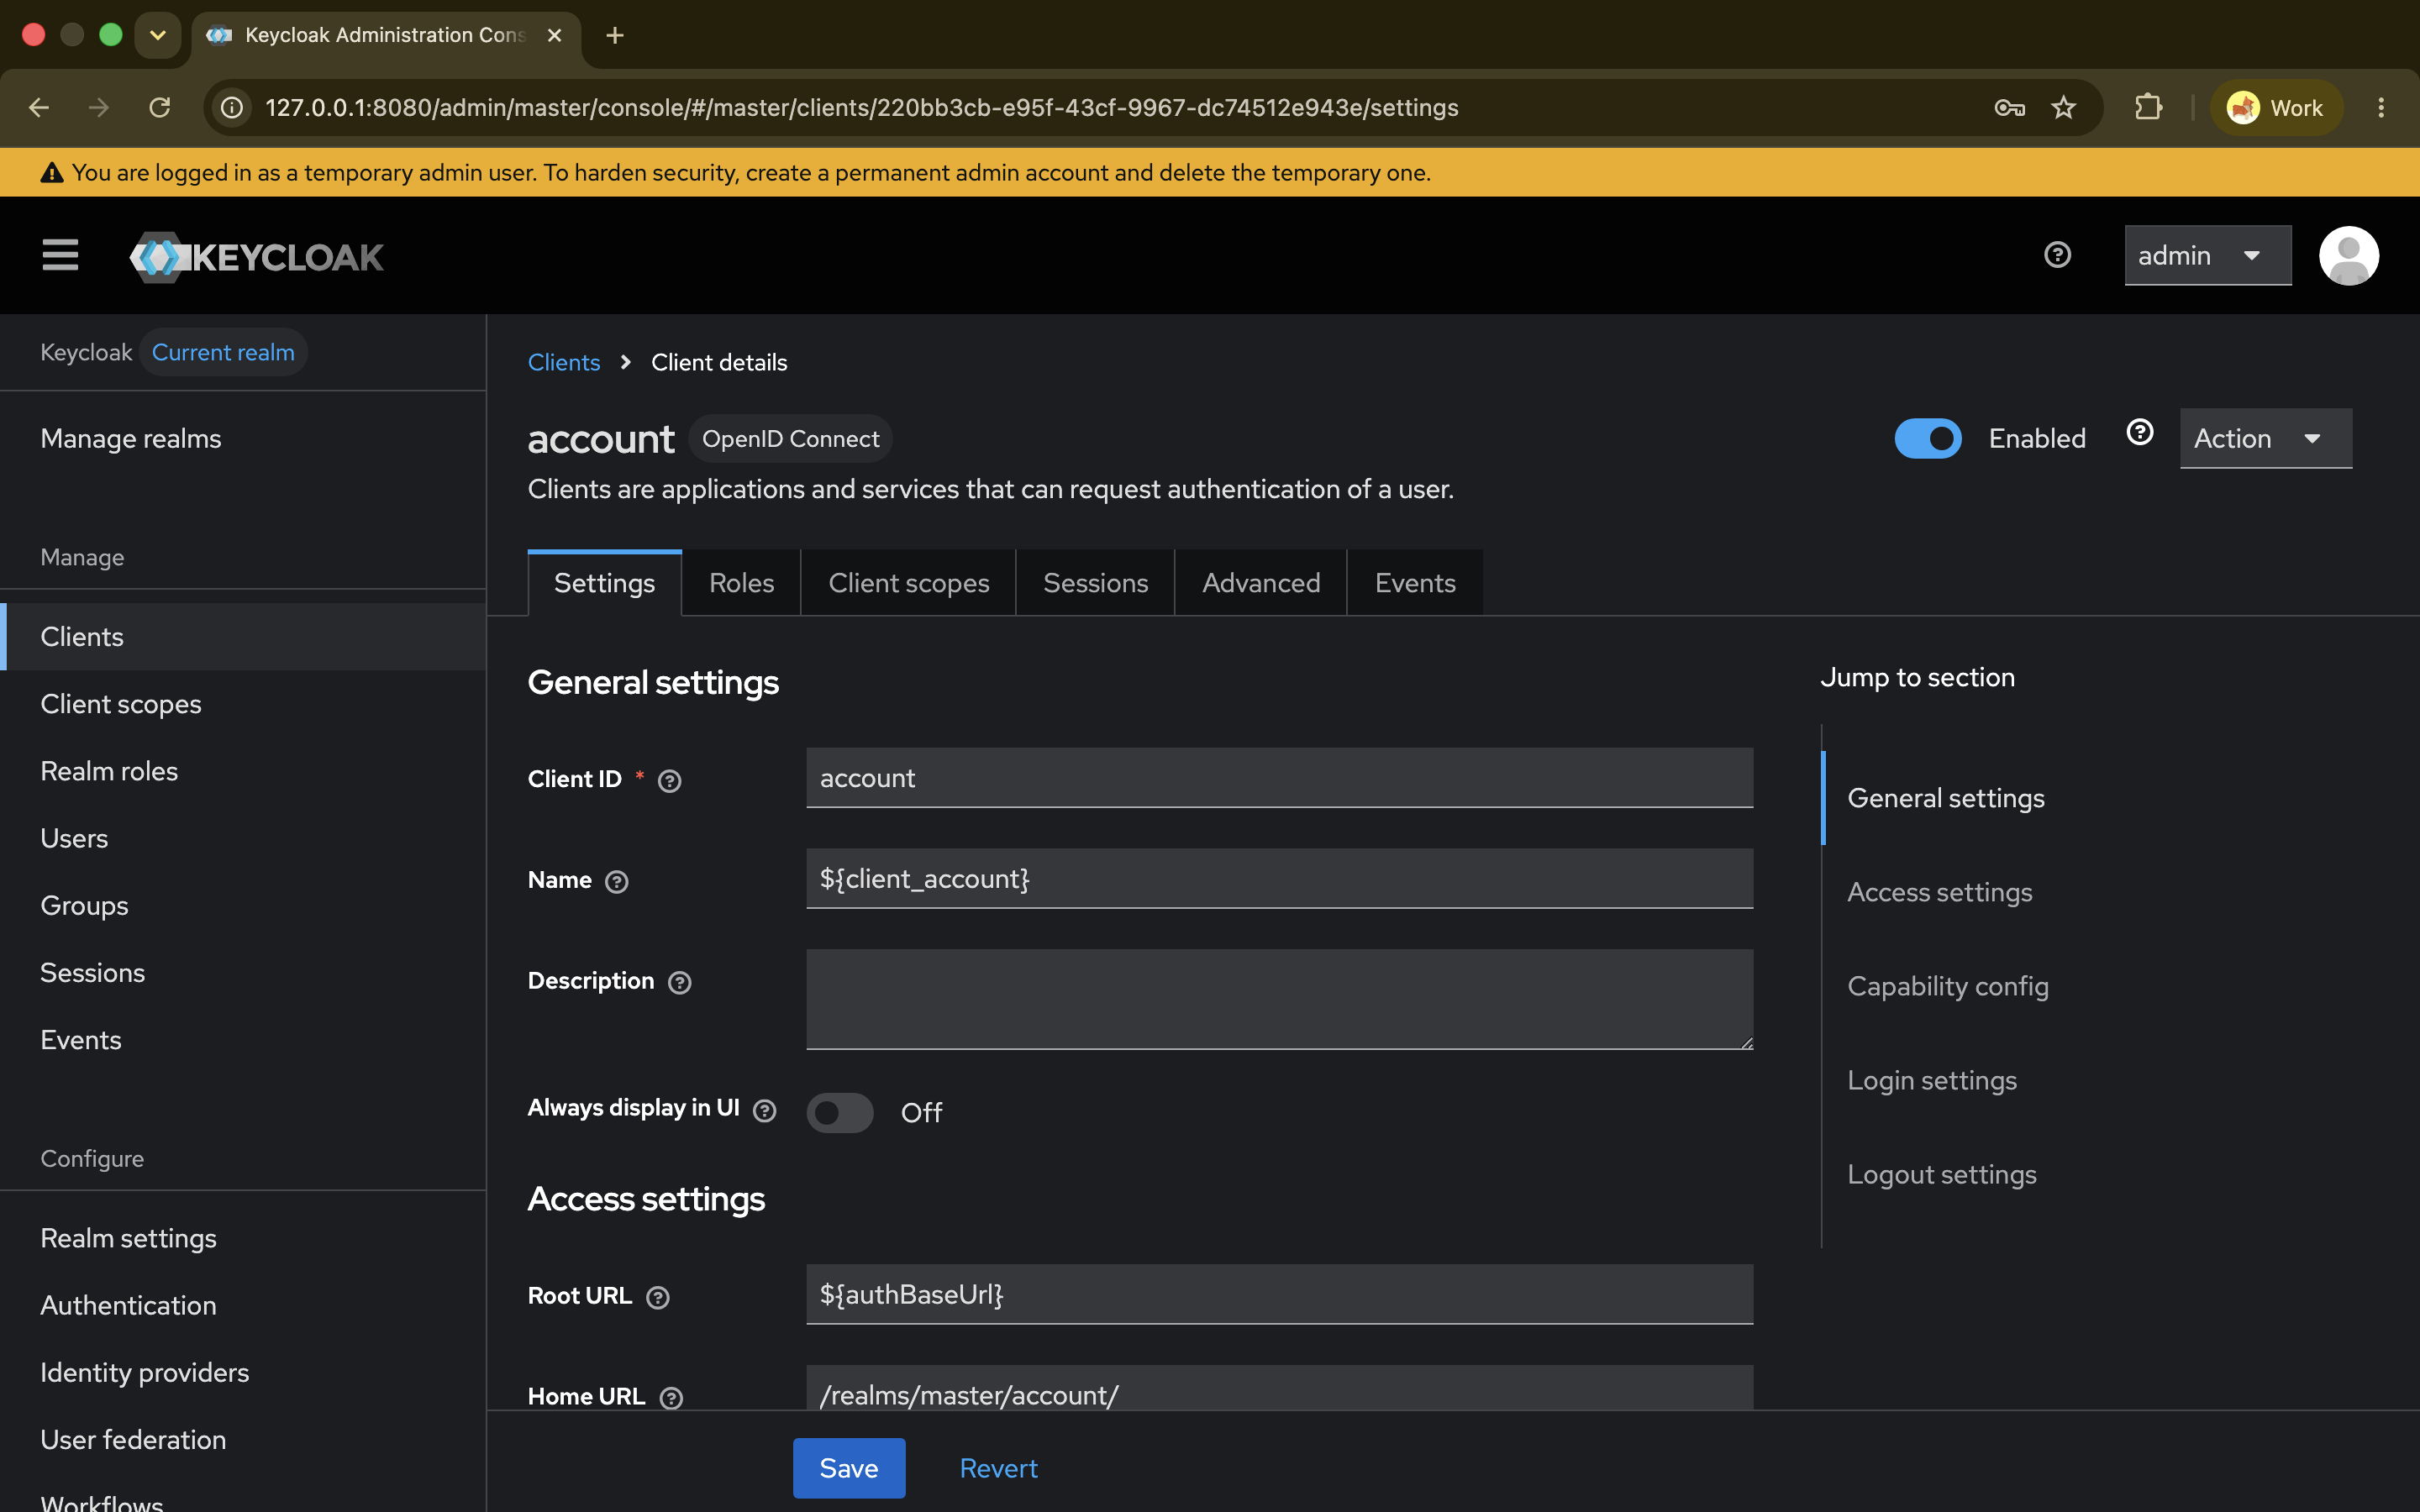Open the saved passwords key icon
Viewport: 2420px width, 1512px height.
coord(2009,107)
